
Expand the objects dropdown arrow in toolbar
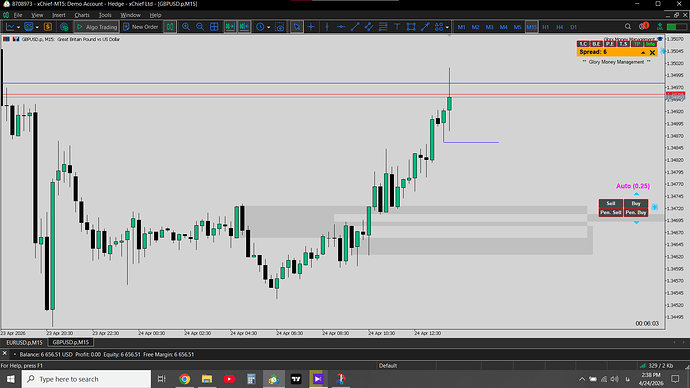click(x=447, y=27)
